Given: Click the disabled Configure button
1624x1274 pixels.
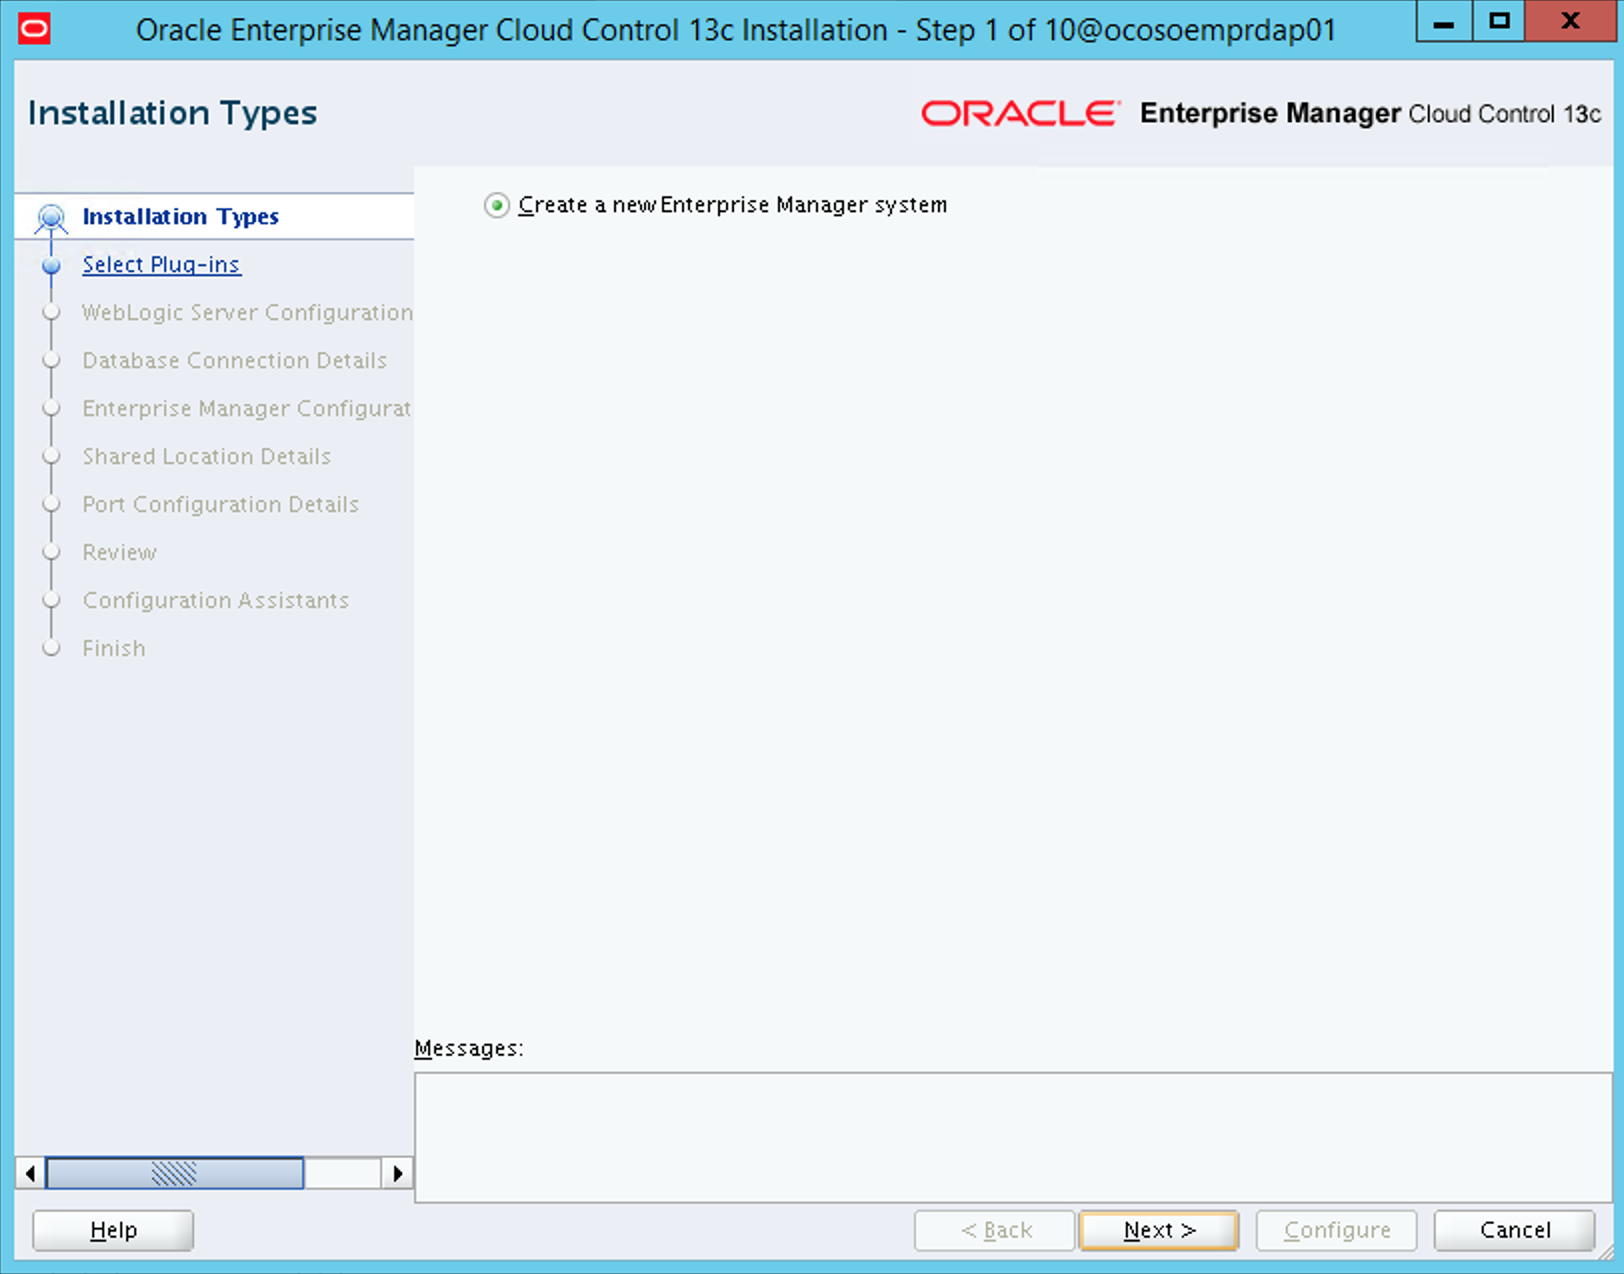Looking at the screenshot, I should [1337, 1230].
